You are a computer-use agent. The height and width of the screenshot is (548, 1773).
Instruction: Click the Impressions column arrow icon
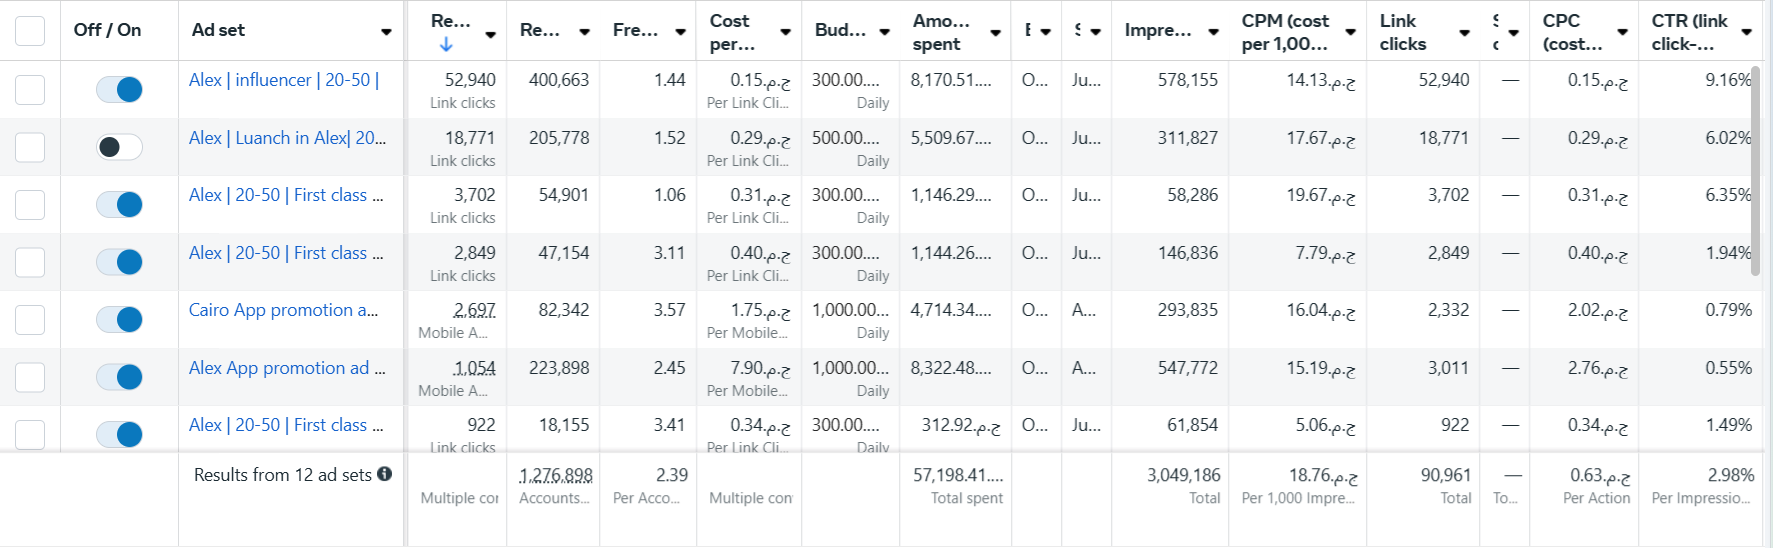(x=1213, y=32)
